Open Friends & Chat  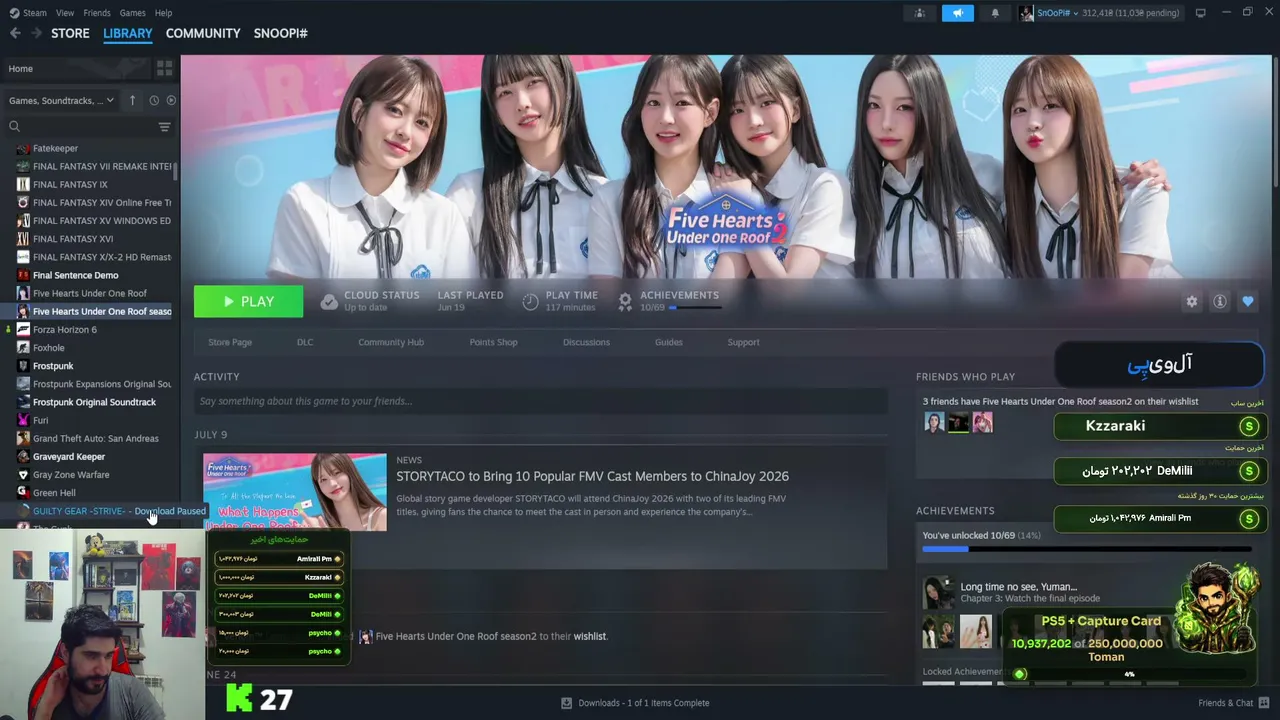pos(1233,703)
